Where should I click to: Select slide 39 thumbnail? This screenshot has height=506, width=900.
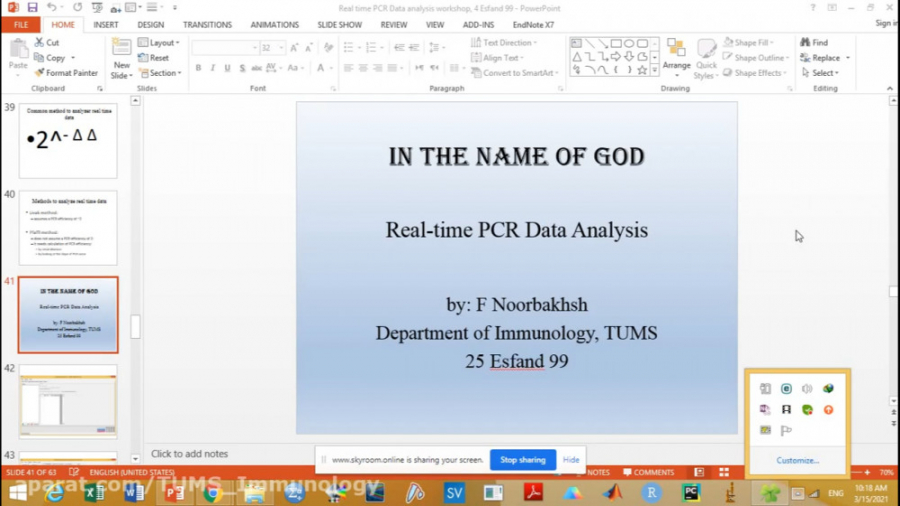pyautogui.click(x=68, y=141)
